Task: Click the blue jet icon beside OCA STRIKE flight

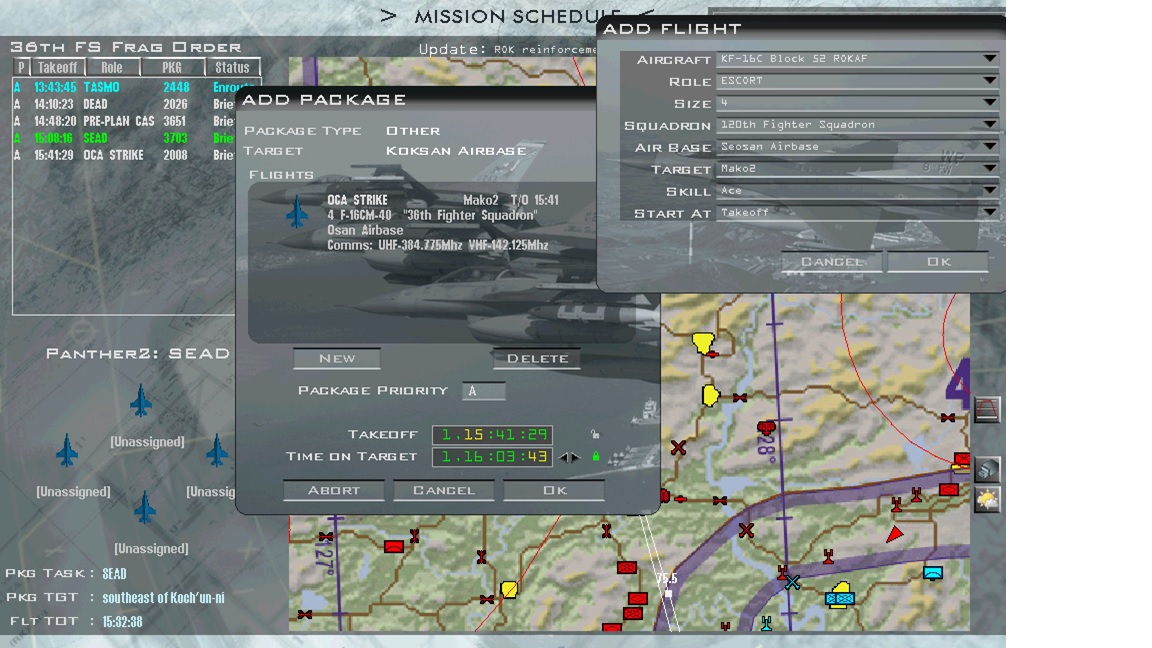Action: point(297,212)
